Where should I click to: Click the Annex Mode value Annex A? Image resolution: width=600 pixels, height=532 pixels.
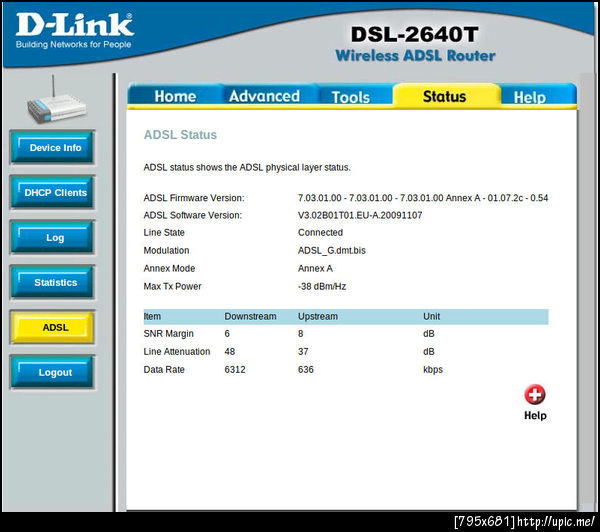click(315, 268)
